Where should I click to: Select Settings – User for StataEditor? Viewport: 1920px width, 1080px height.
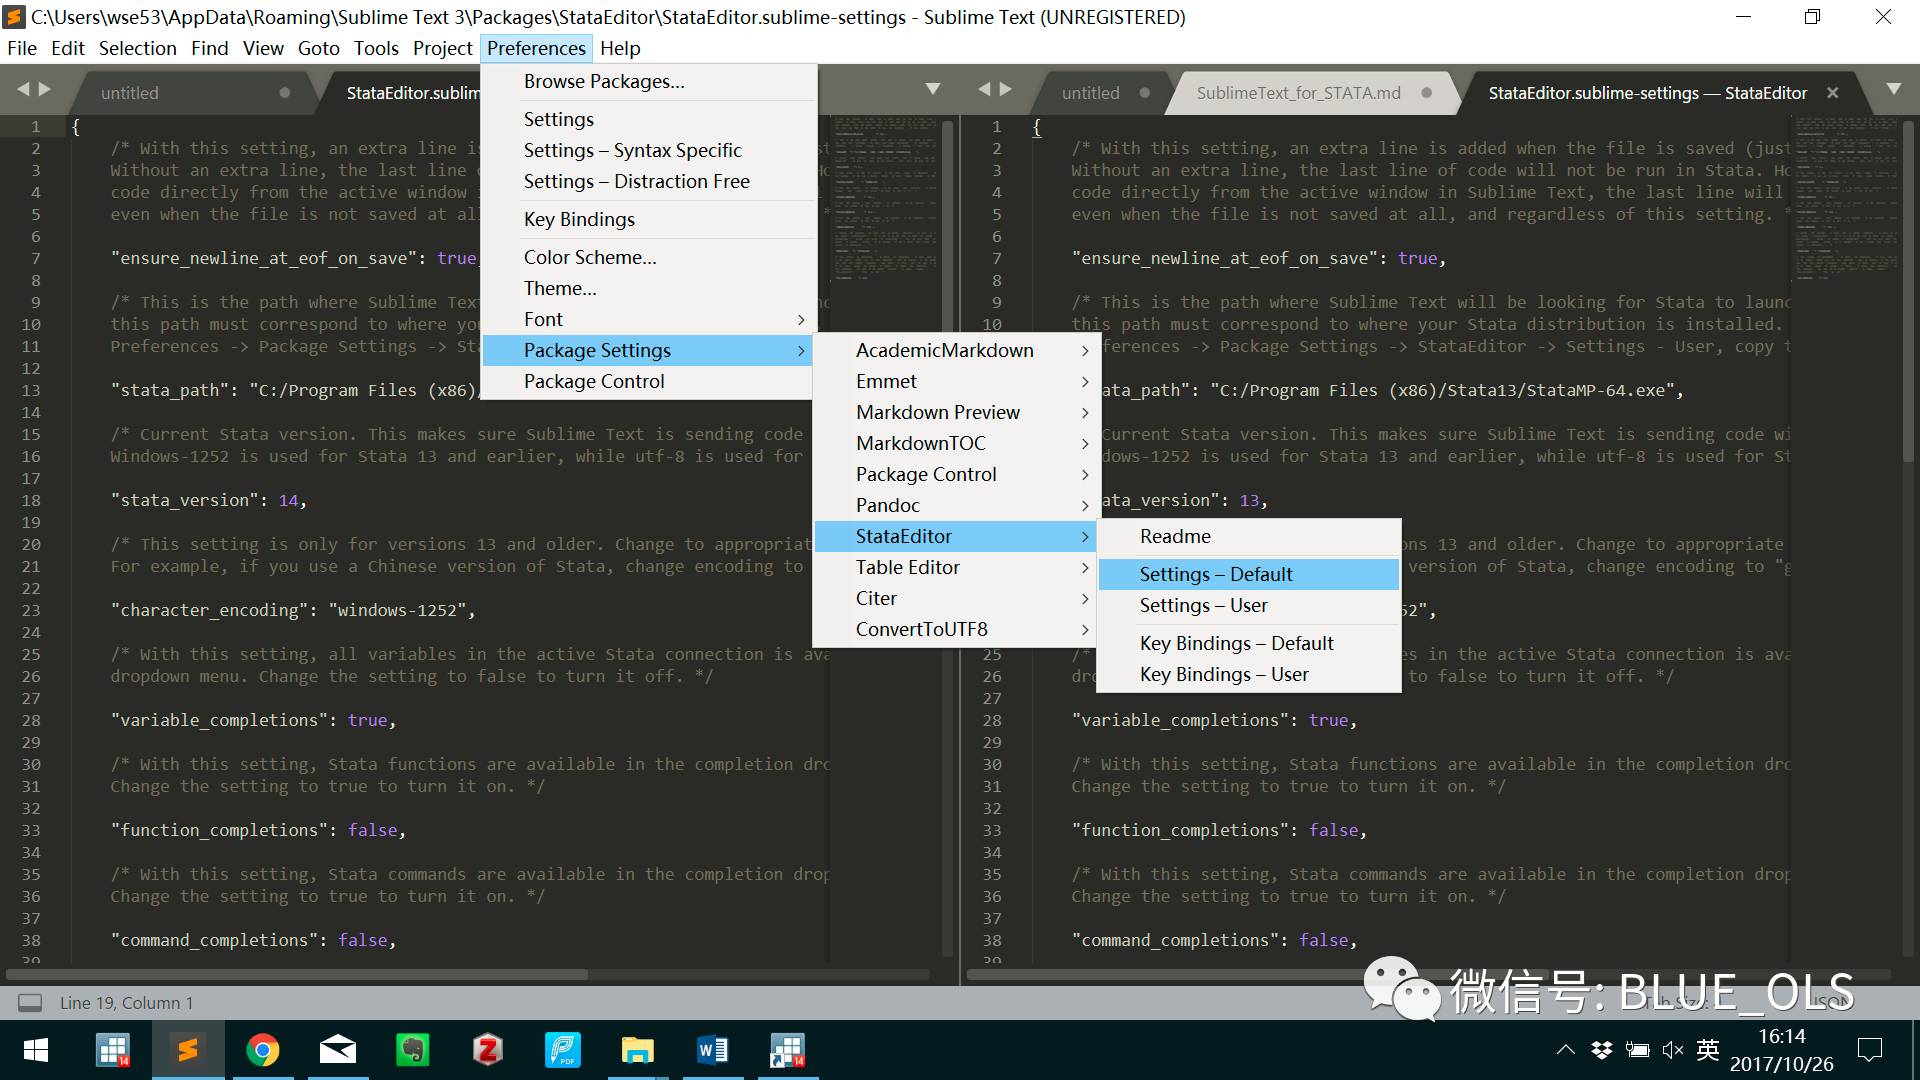[1249, 605]
